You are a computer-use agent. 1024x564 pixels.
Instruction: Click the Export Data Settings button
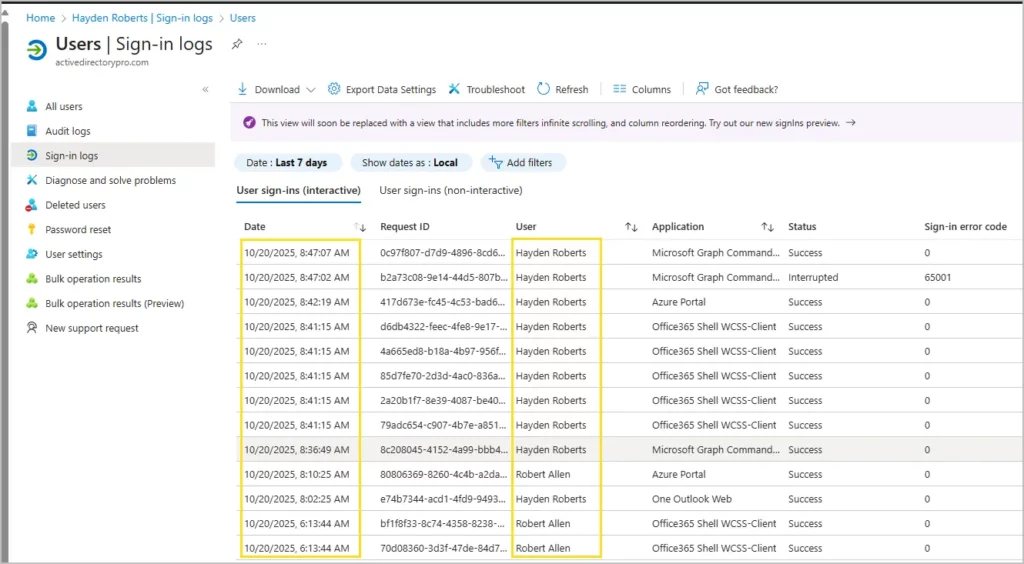pyautogui.click(x=382, y=89)
